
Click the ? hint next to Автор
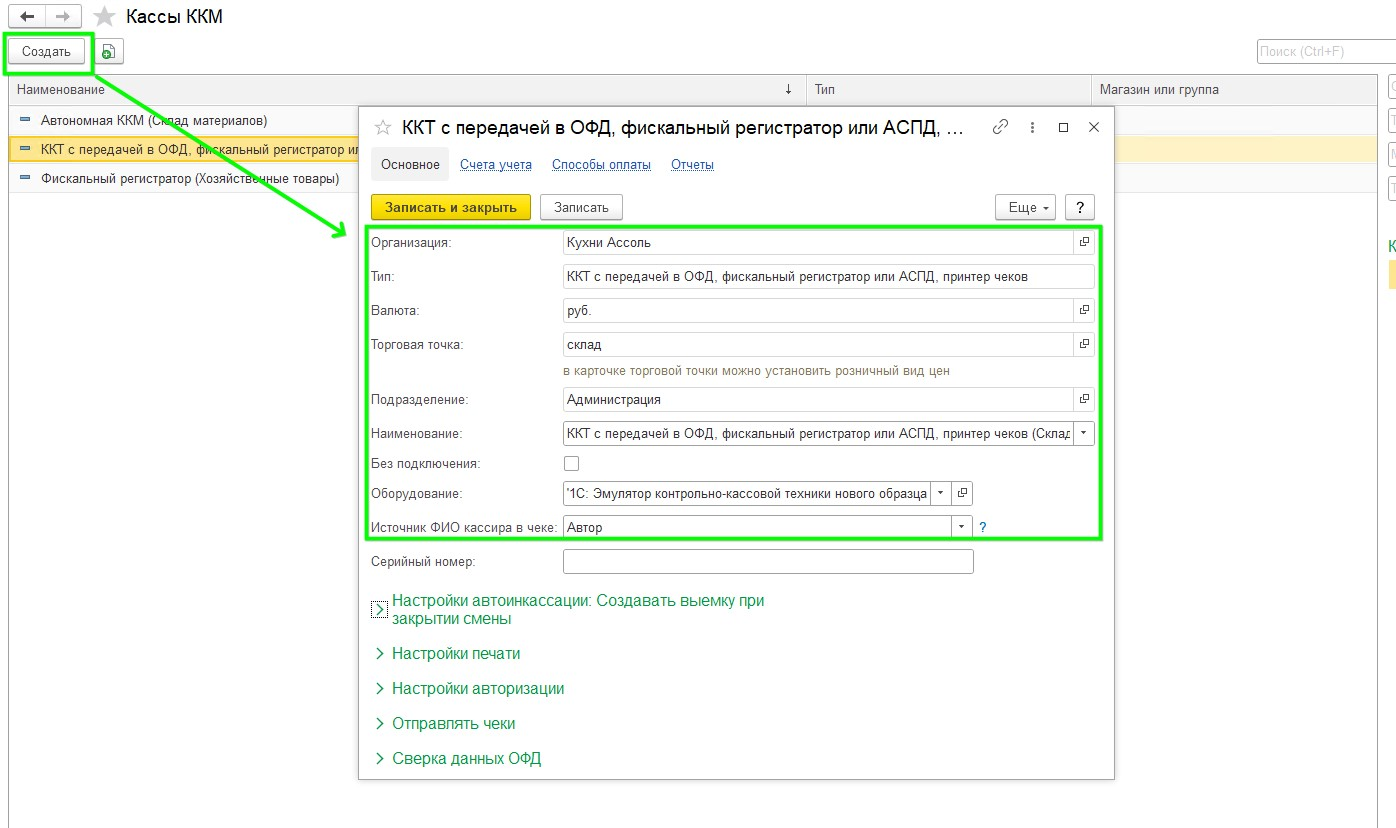coord(983,527)
